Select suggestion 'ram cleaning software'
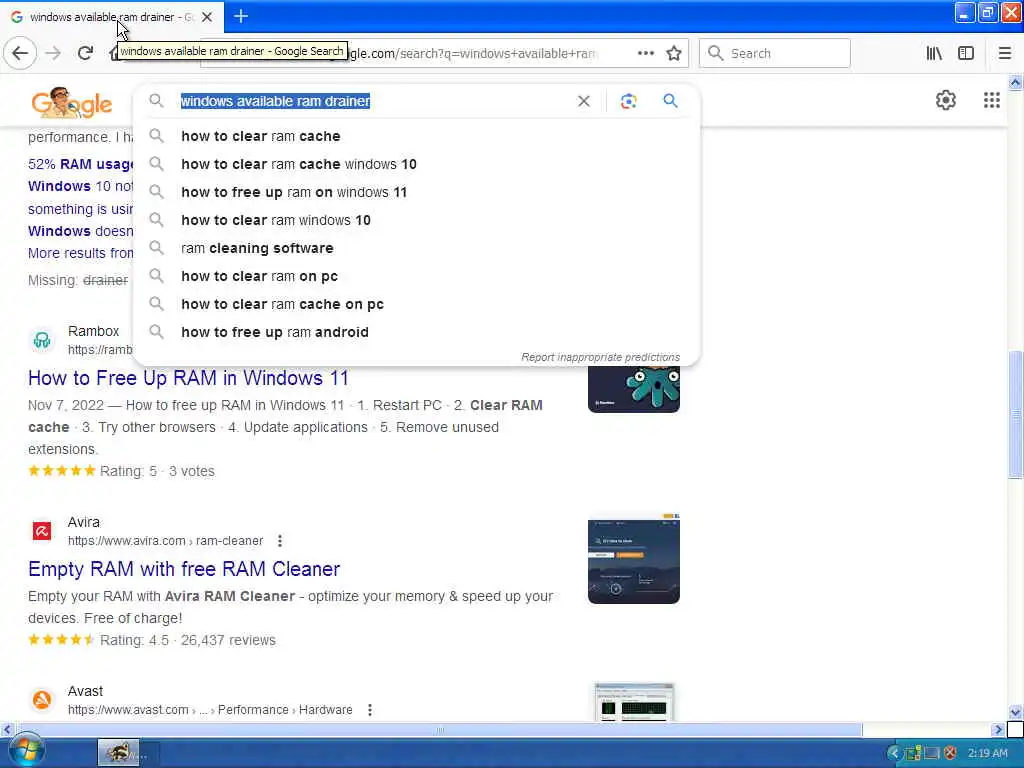Image resolution: width=1024 pixels, height=768 pixels. [x=417, y=248]
